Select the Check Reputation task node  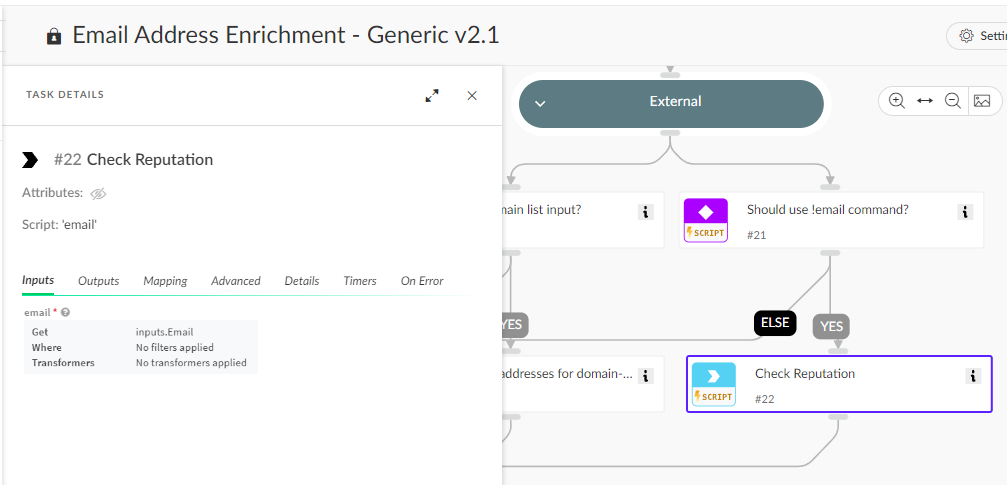tap(839, 384)
